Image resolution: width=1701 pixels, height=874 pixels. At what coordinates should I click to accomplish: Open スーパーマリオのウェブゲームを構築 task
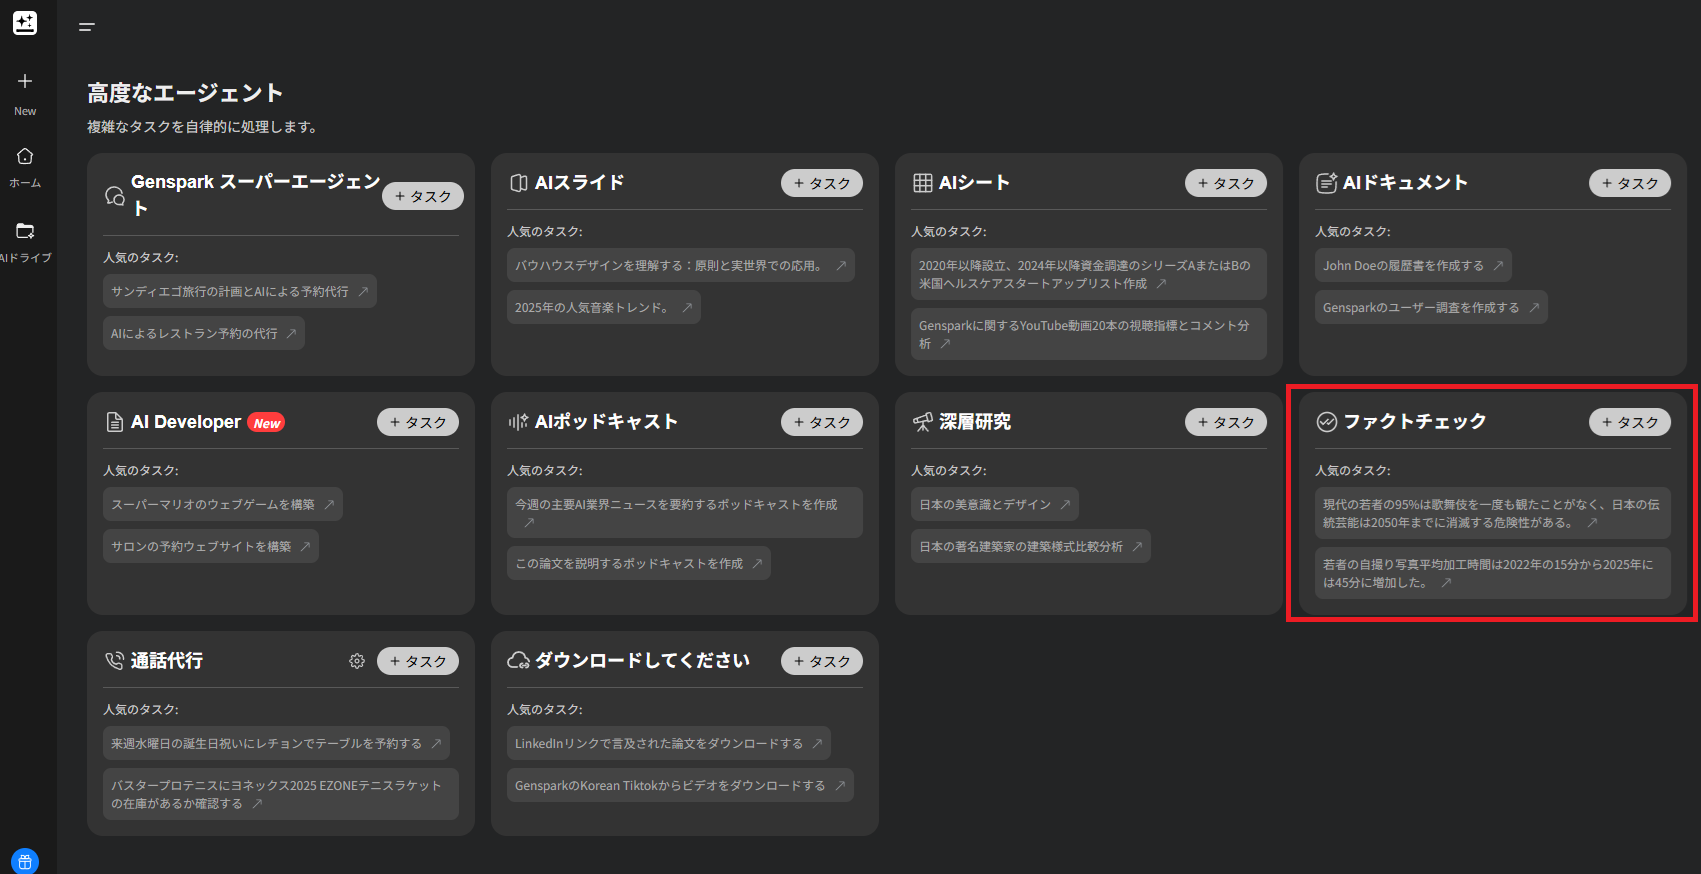[x=223, y=504]
